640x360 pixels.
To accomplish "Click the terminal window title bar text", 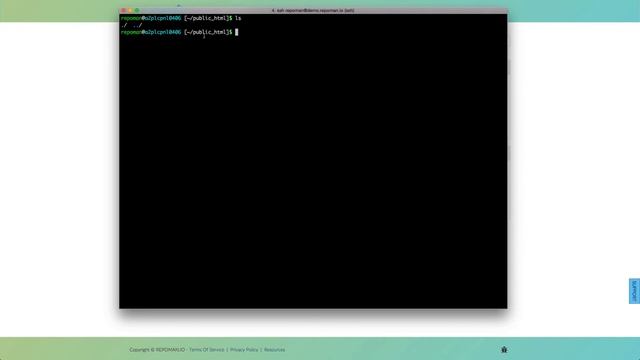I will (x=313, y=11).
